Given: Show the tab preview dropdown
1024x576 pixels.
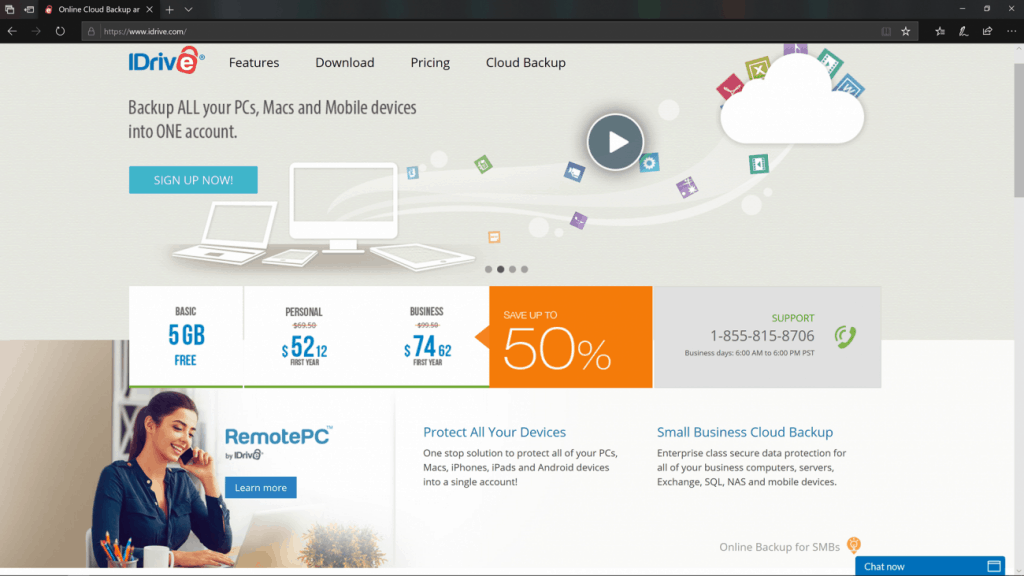Looking at the screenshot, I should tap(188, 10).
